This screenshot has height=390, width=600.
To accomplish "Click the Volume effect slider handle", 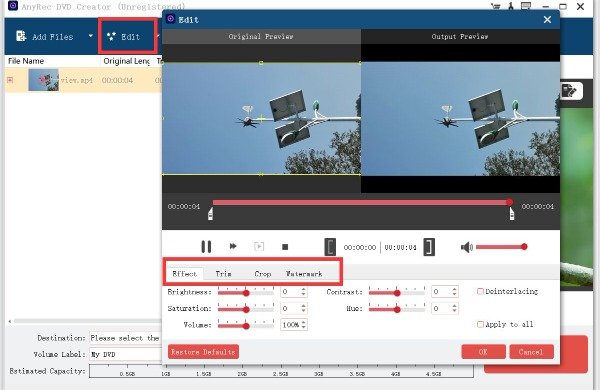I will 246,326.
